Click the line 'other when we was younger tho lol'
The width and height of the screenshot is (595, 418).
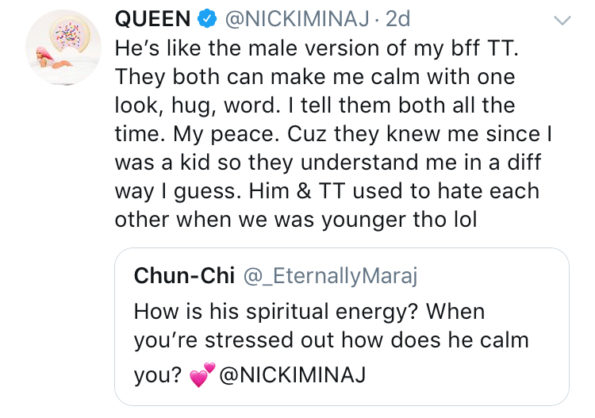pyautogui.click(x=296, y=220)
